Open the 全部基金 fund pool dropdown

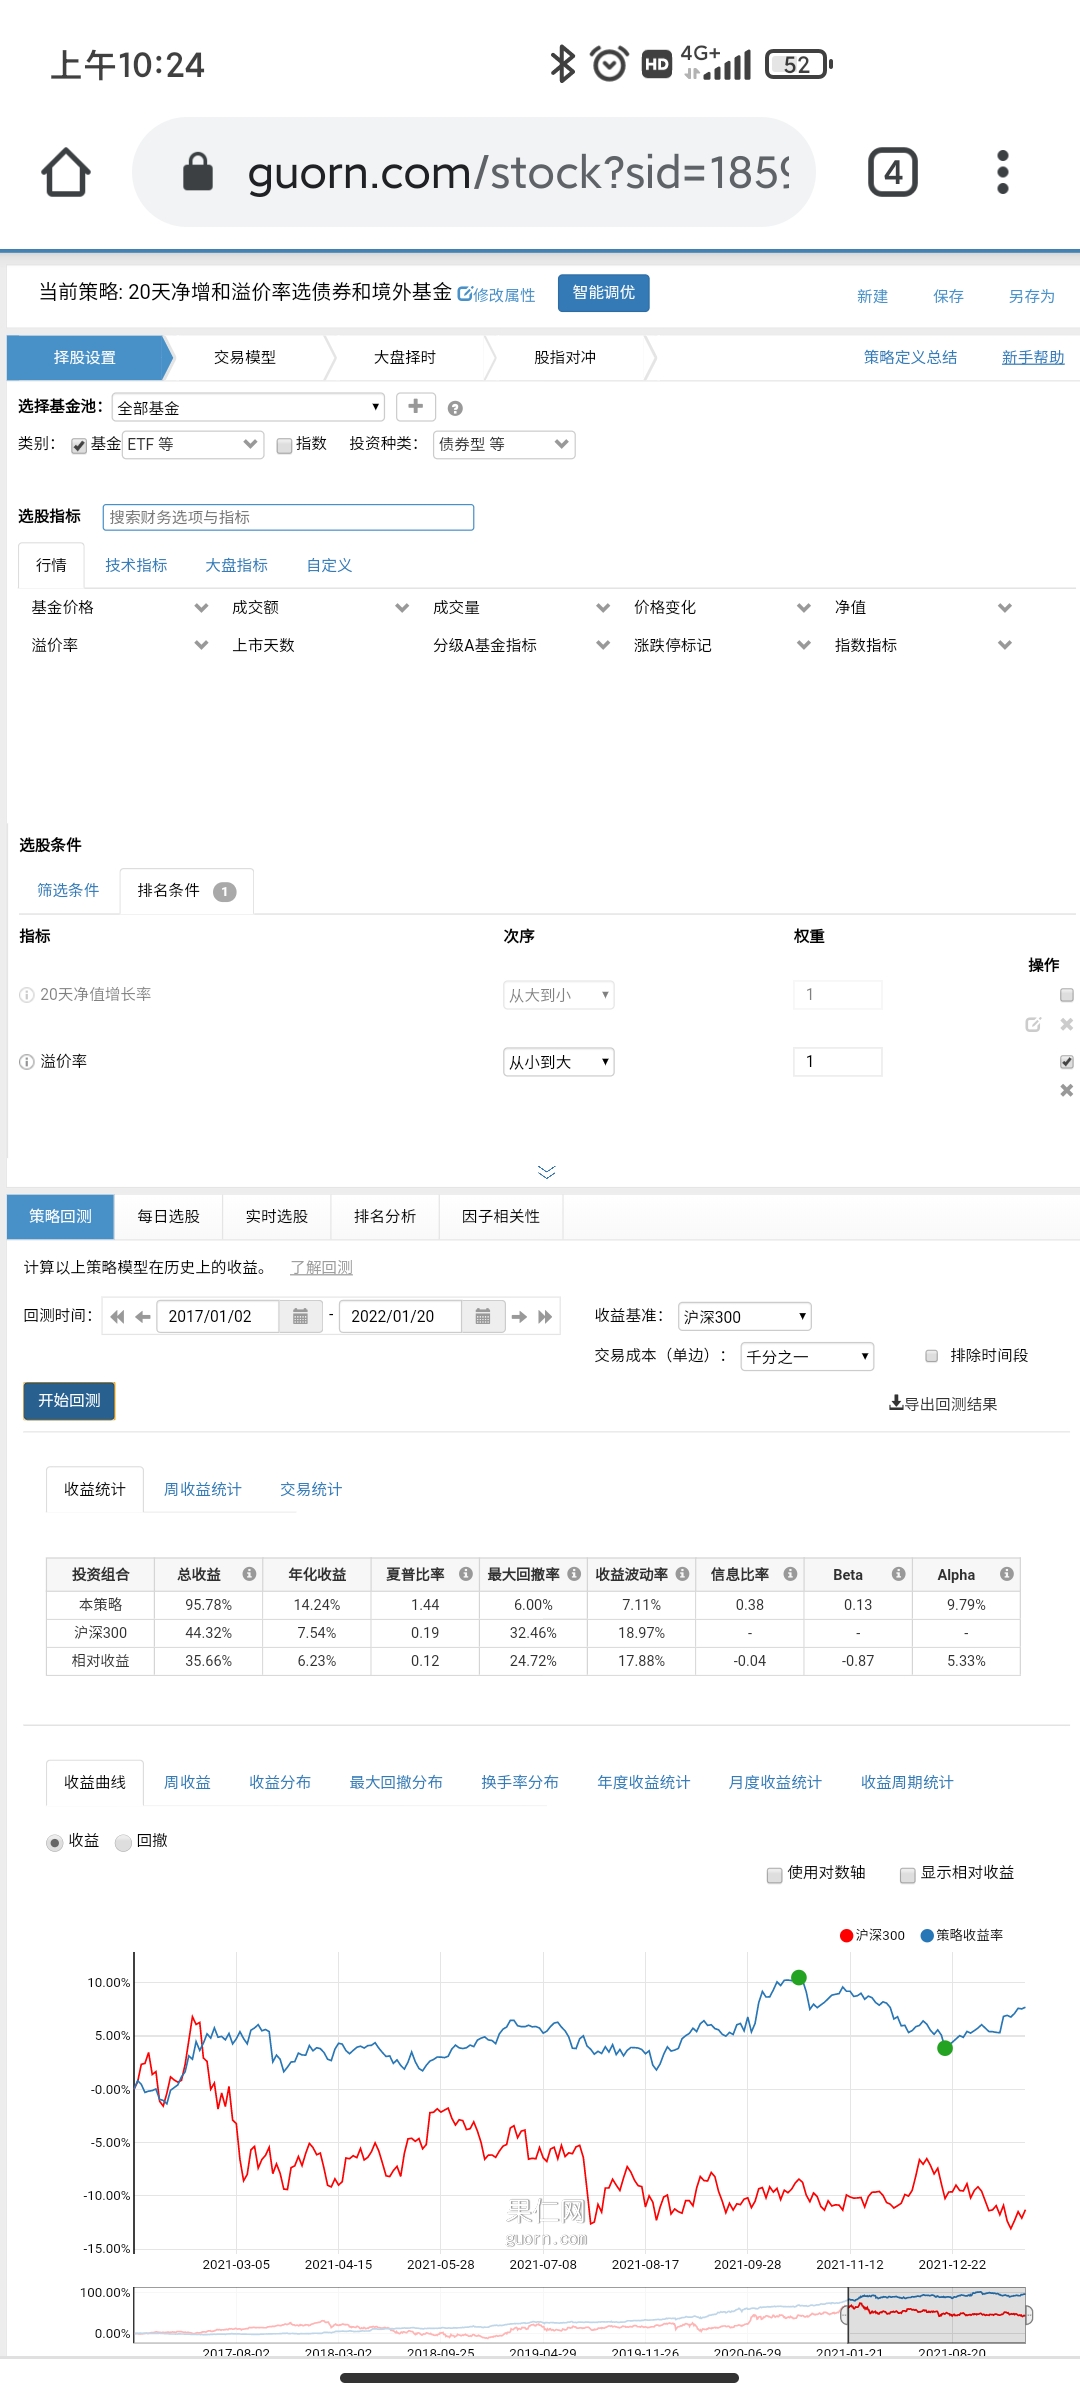pyautogui.click(x=248, y=407)
